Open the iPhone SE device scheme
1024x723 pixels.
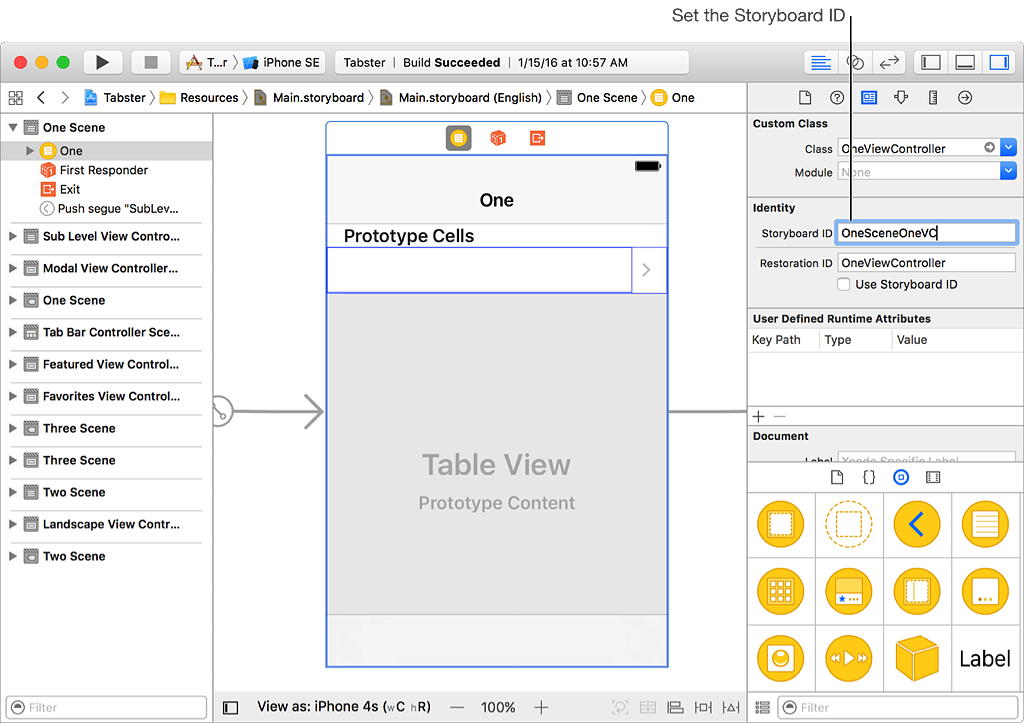(x=281, y=63)
